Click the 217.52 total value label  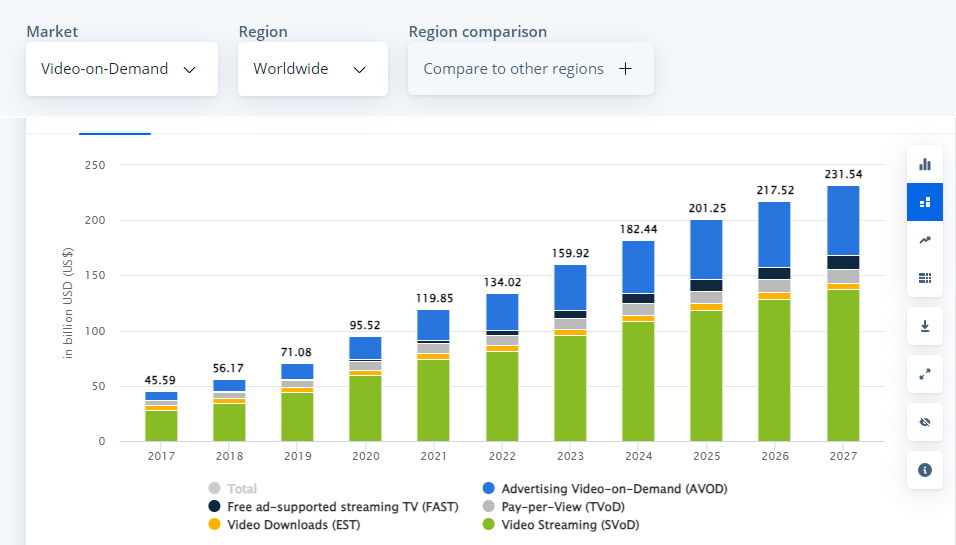(x=775, y=190)
